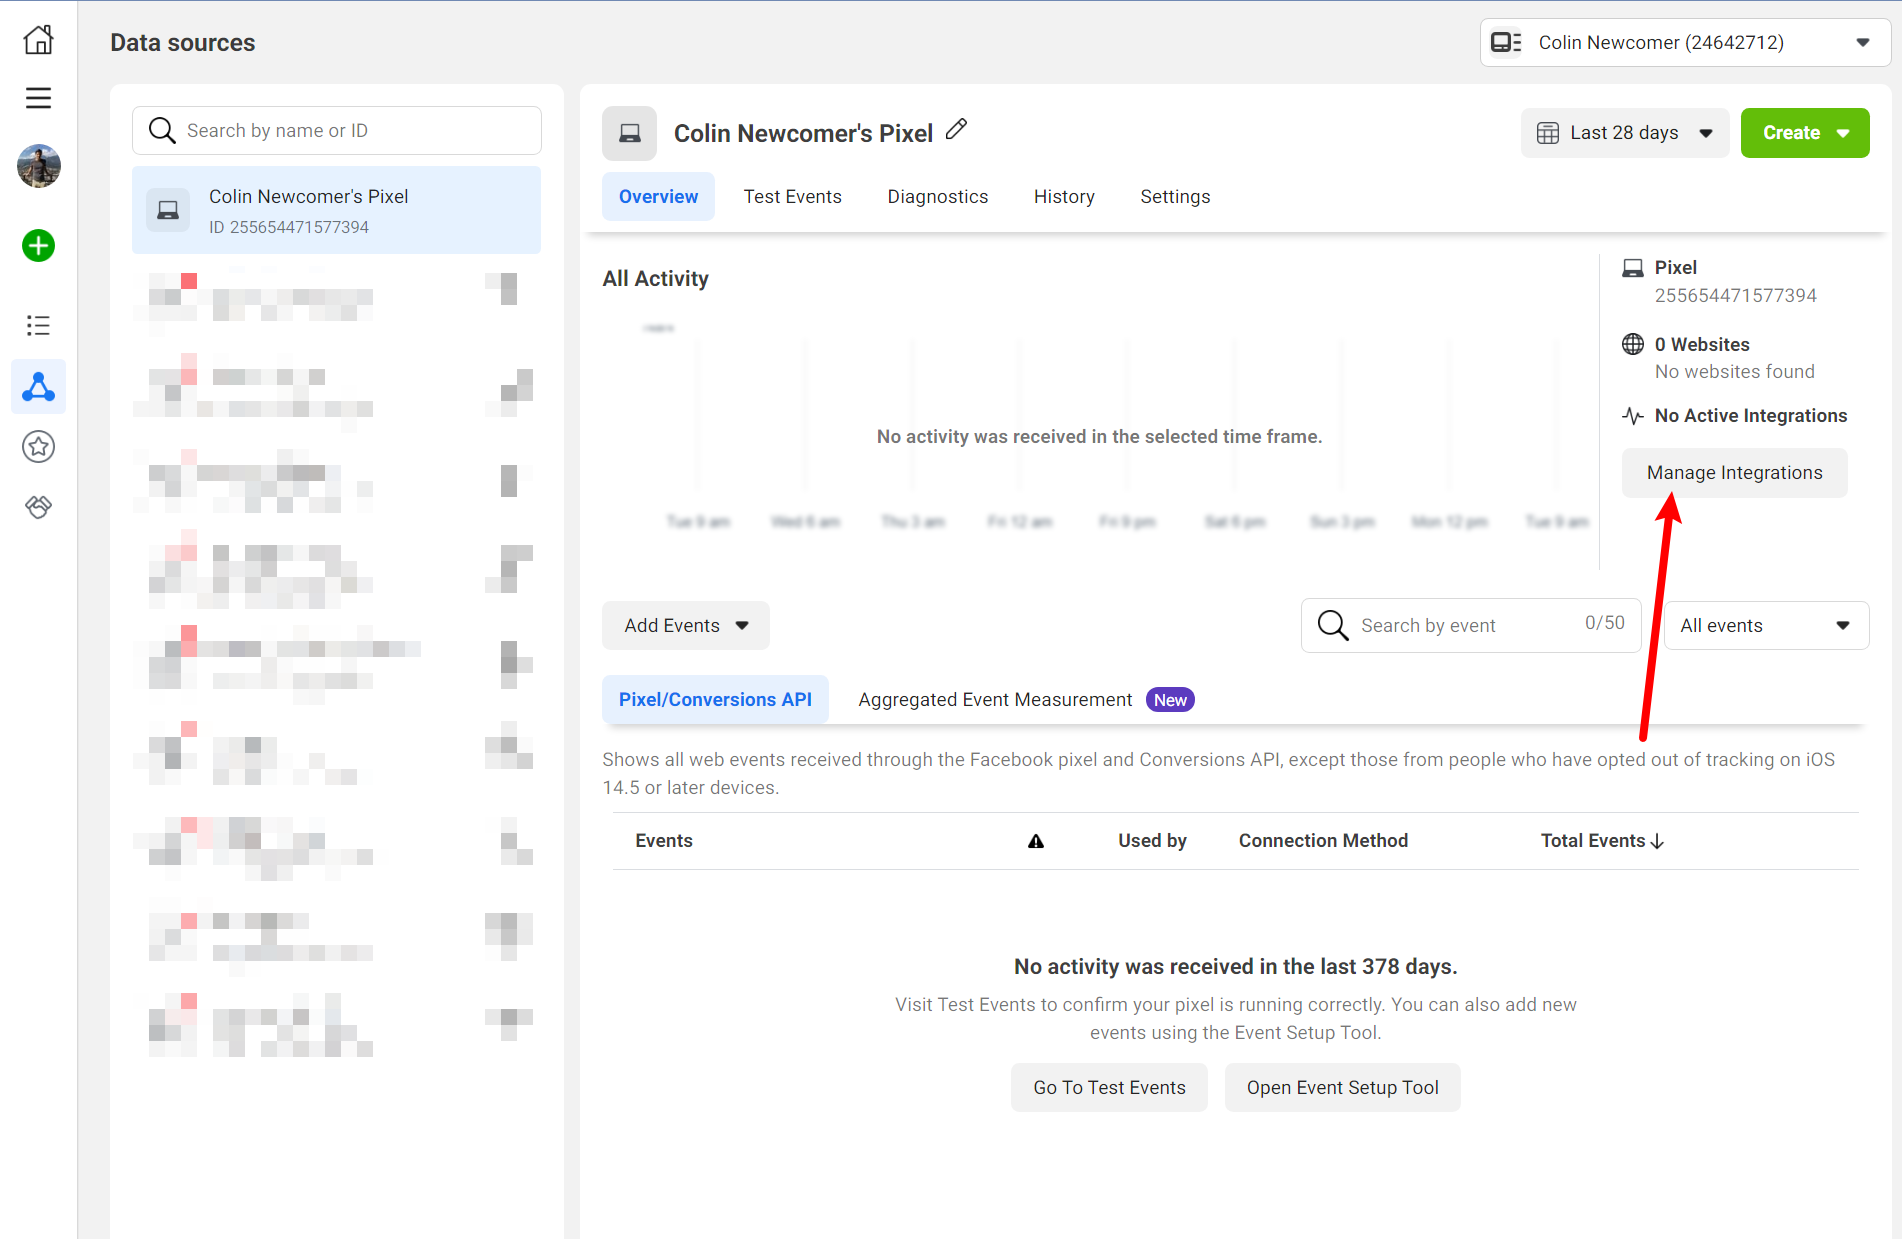This screenshot has width=1902, height=1239.
Task: Click the pixel device icon beside title
Action: pos(629,134)
